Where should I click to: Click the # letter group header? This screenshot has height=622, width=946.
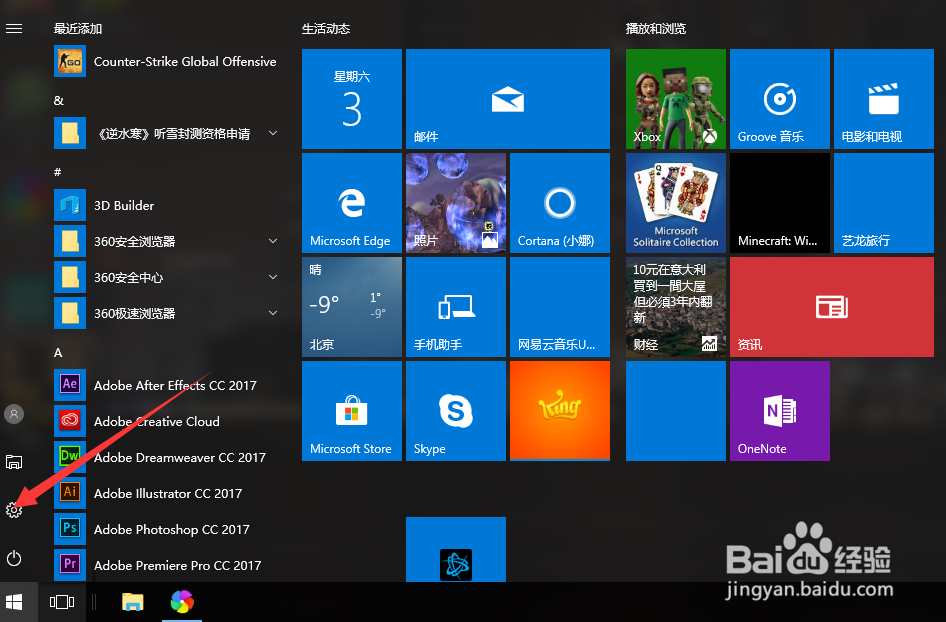(x=57, y=173)
